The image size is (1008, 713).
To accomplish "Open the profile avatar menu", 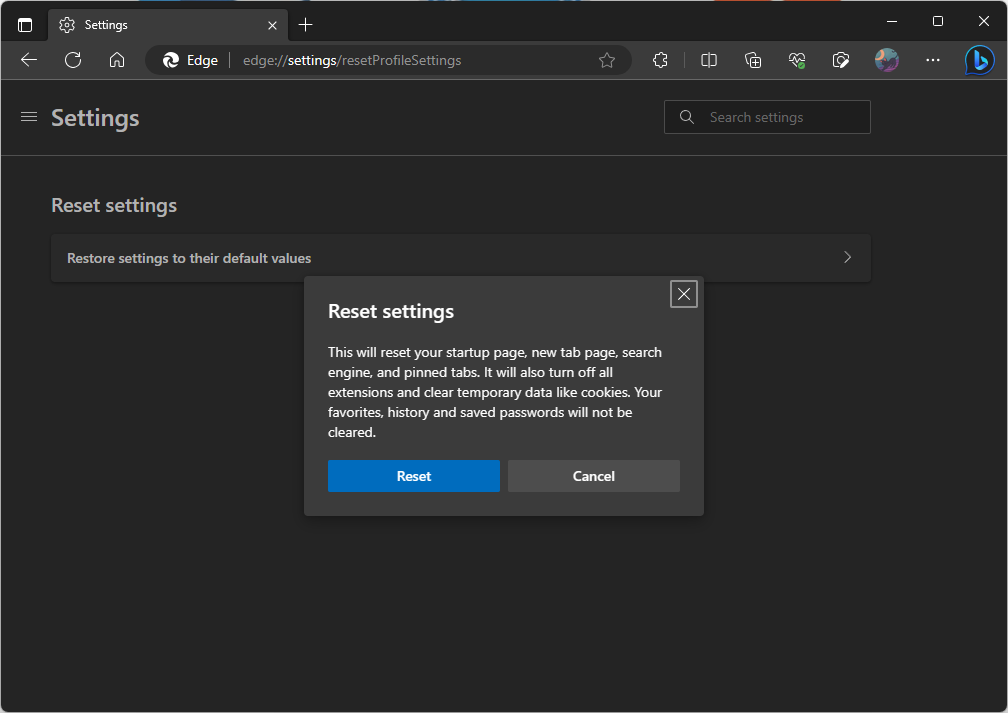I will 886,60.
